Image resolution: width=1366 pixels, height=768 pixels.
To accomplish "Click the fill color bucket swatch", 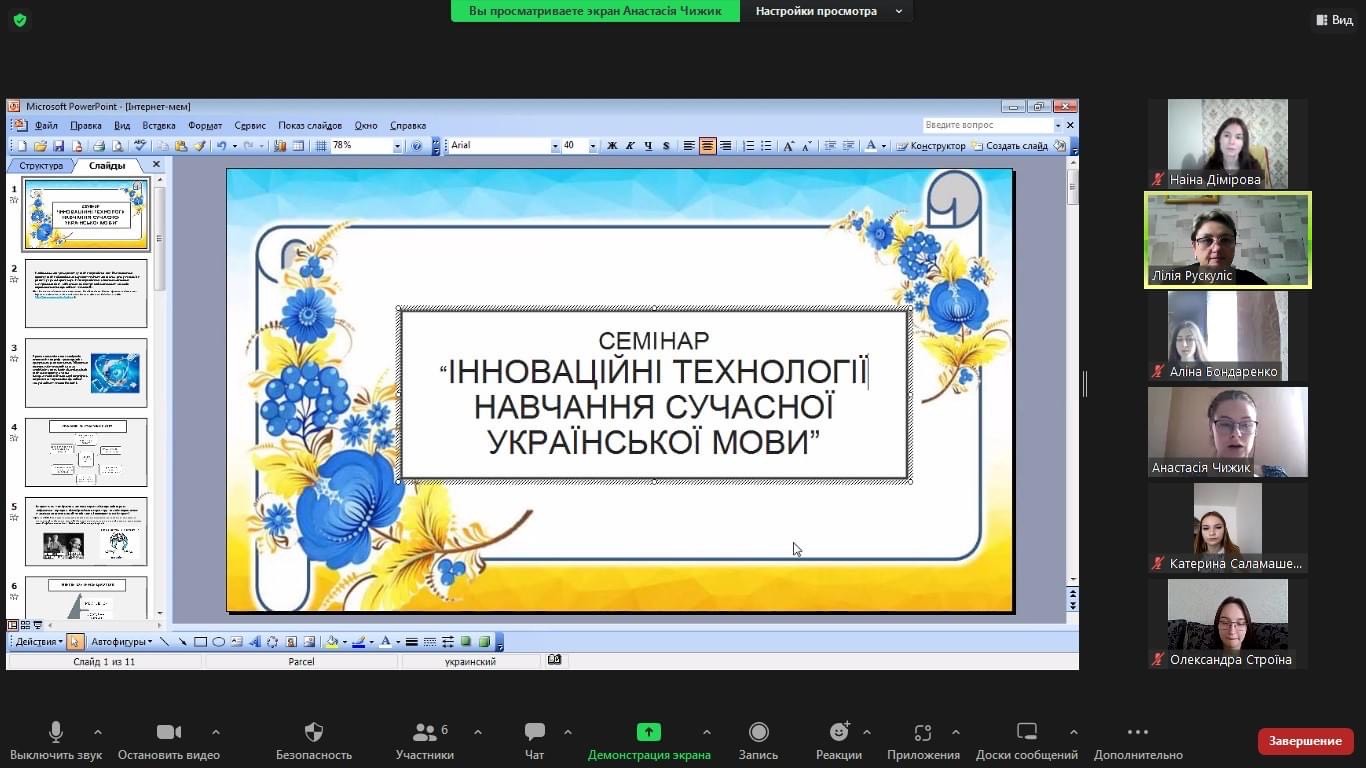I will point(332,642).
